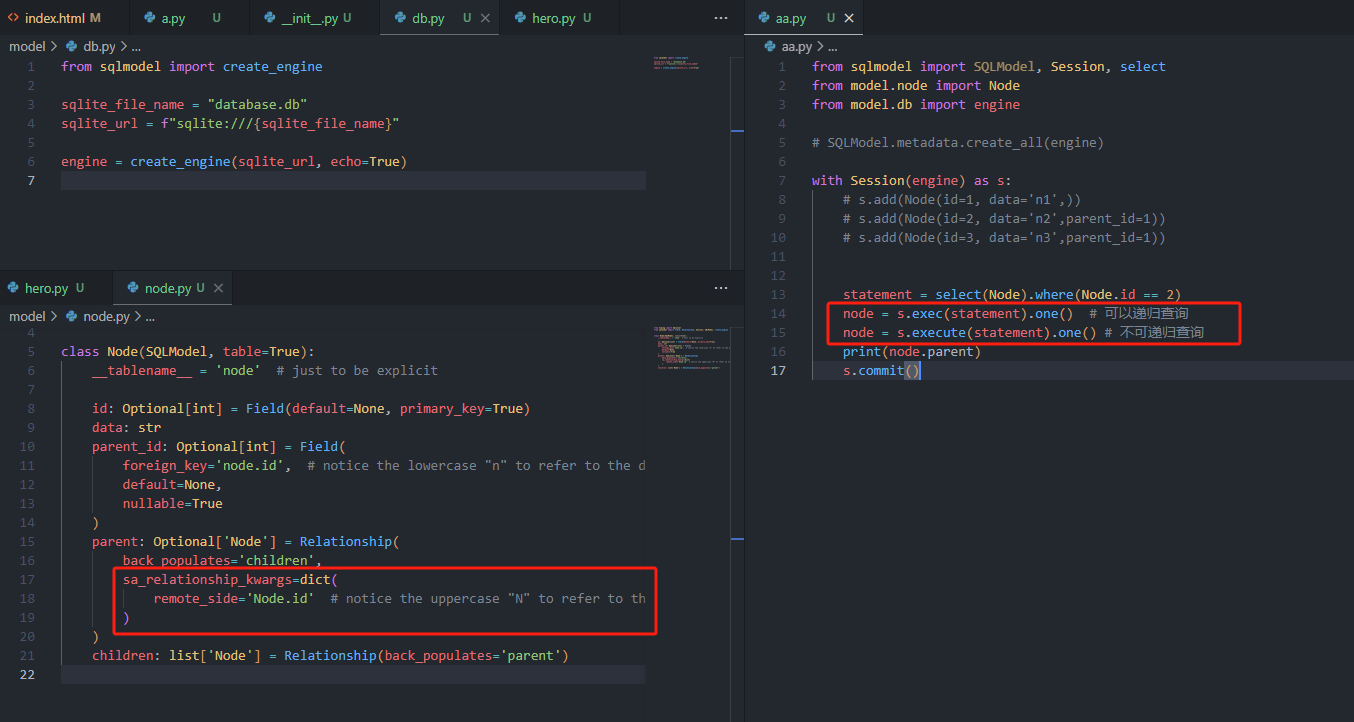
Task: Click 's.execute(statement).one()' on line 15
Action: click(x=996, y=332)
